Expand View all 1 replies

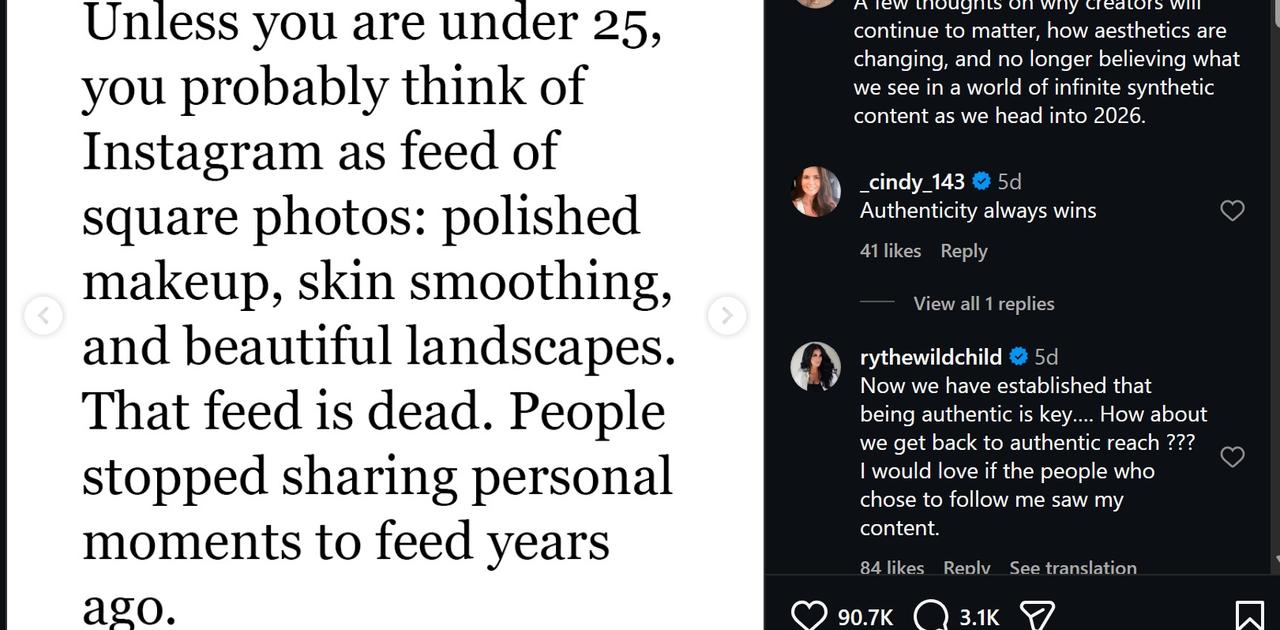pos(983,304)
